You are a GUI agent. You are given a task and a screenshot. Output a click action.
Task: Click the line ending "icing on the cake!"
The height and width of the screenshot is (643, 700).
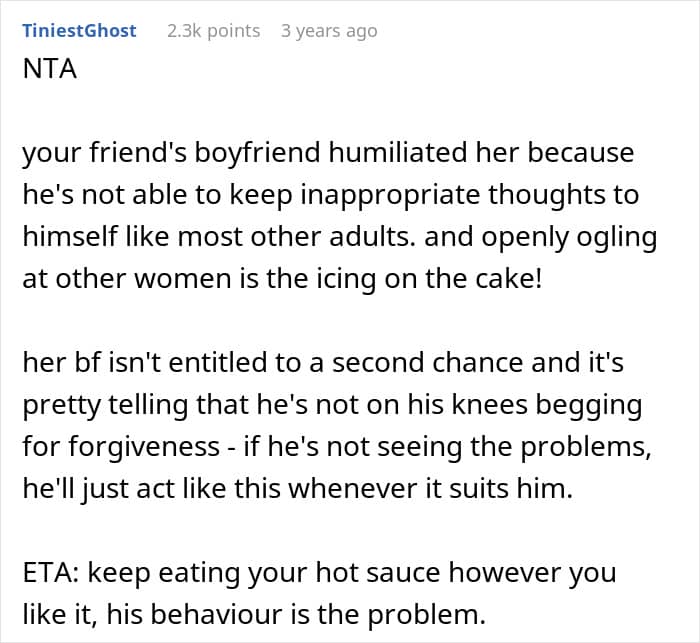(x=282, y=279)
